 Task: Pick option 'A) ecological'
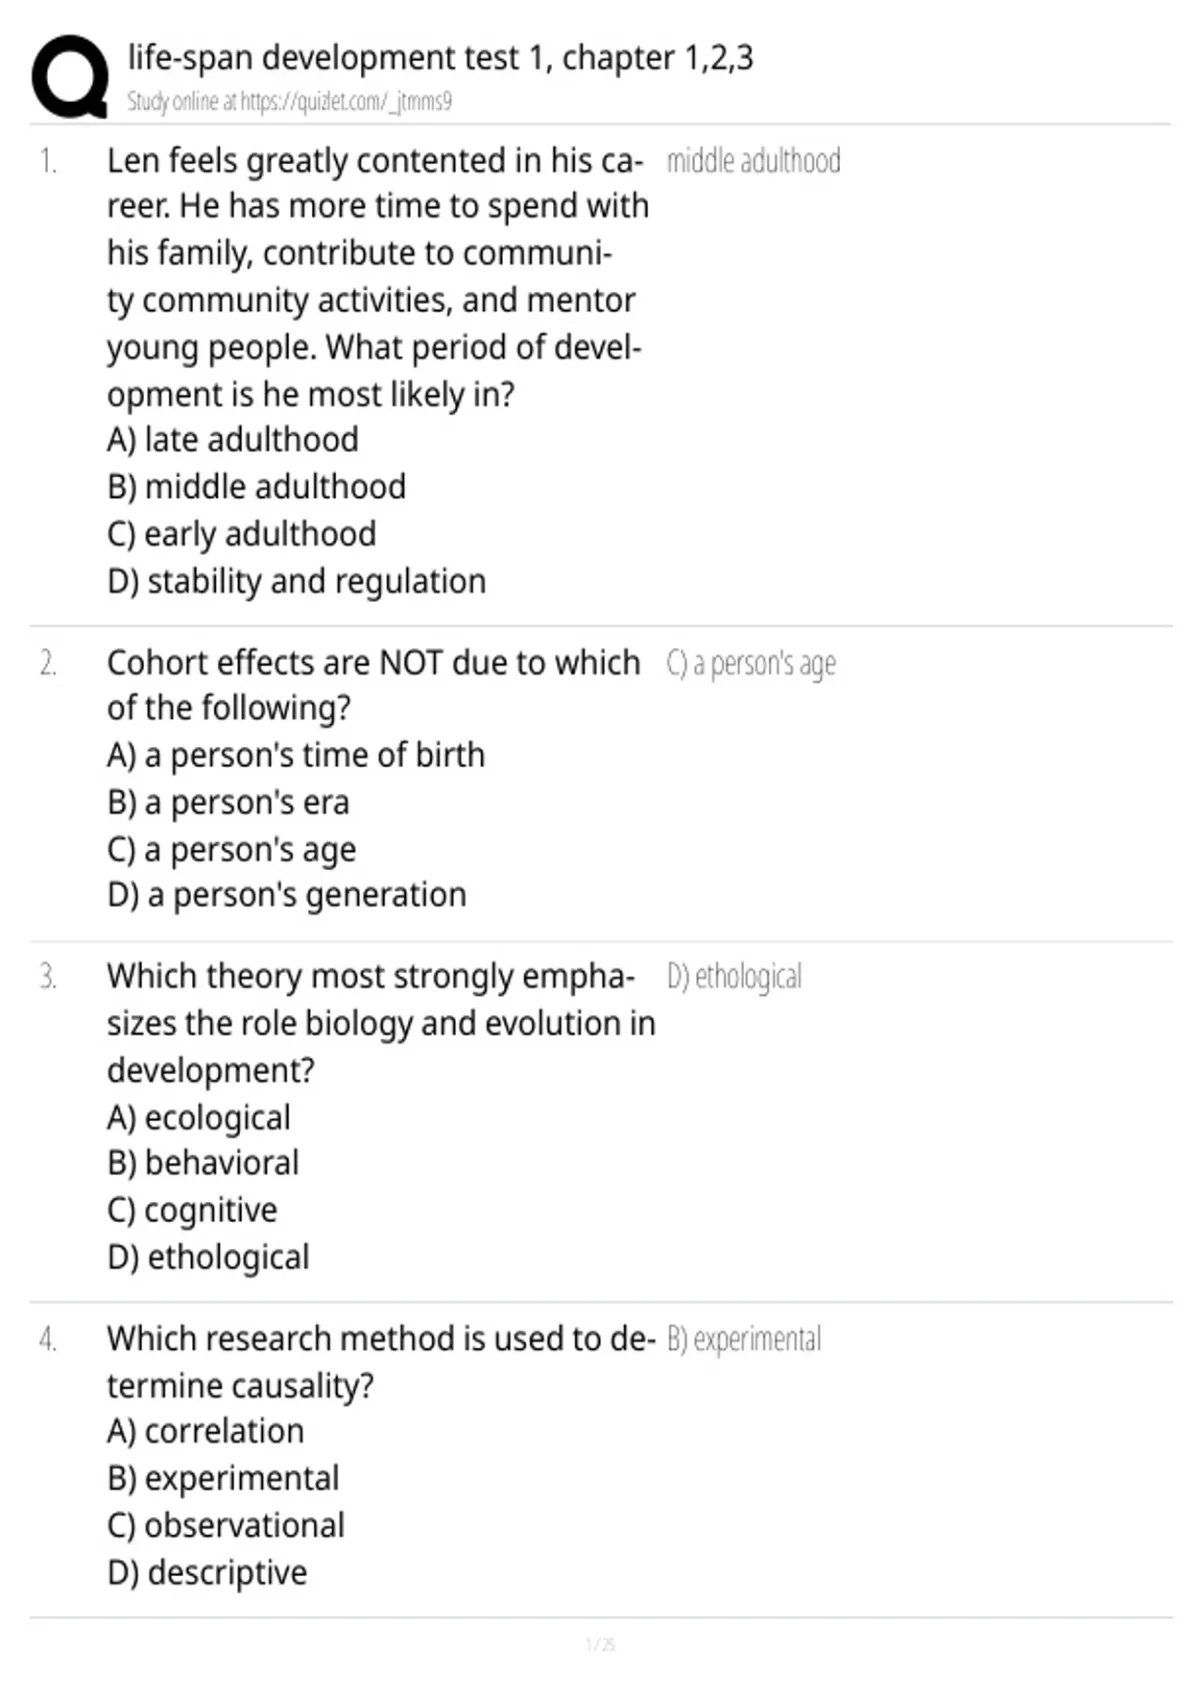point(199,1118)
